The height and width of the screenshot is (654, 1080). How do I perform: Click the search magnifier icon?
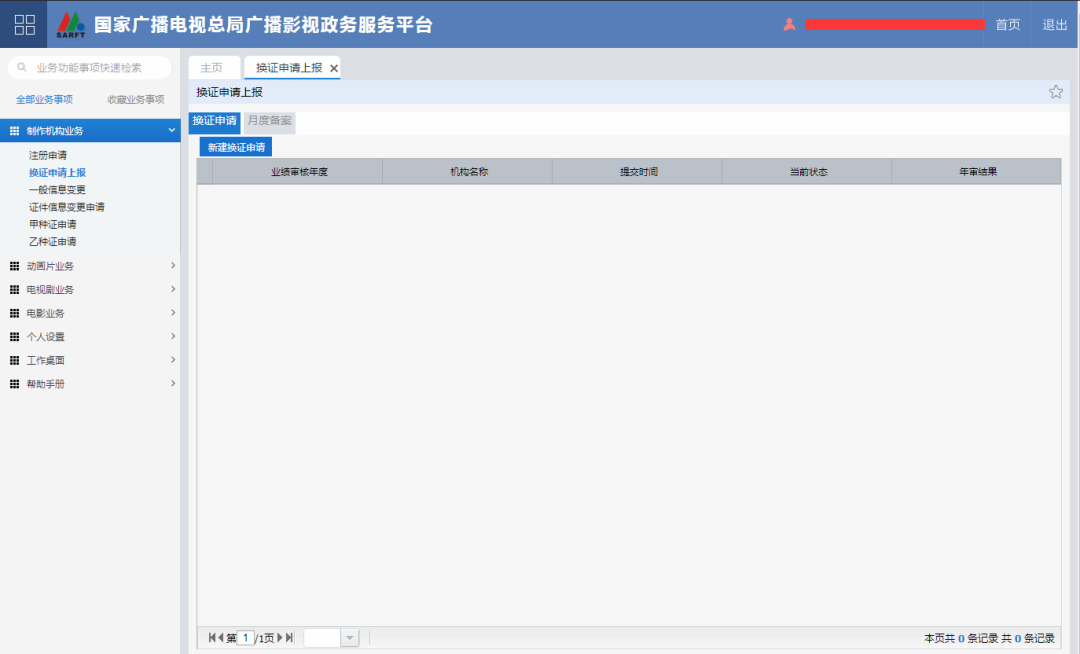22,67
